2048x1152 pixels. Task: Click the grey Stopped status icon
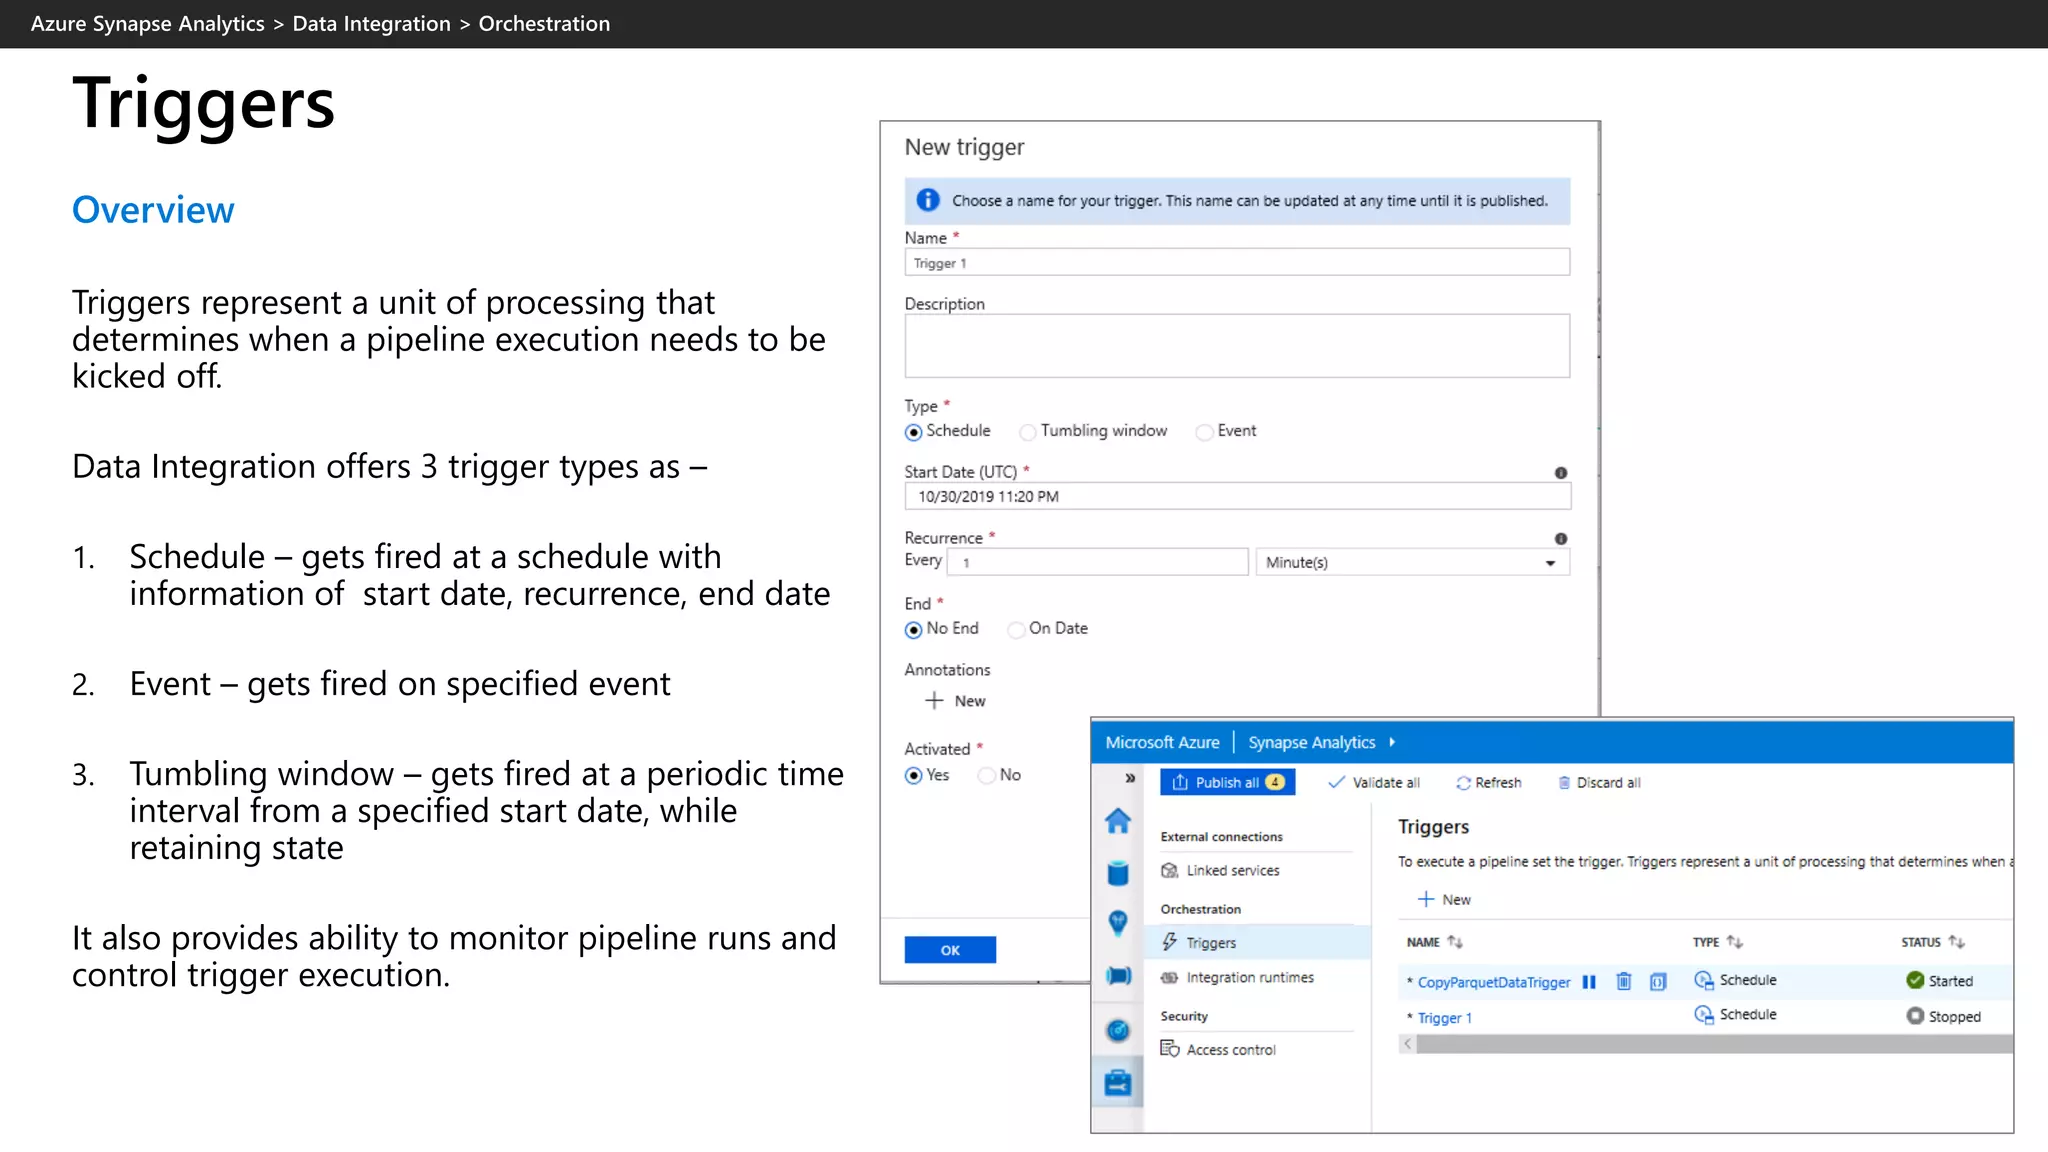click(1915, 1016)
